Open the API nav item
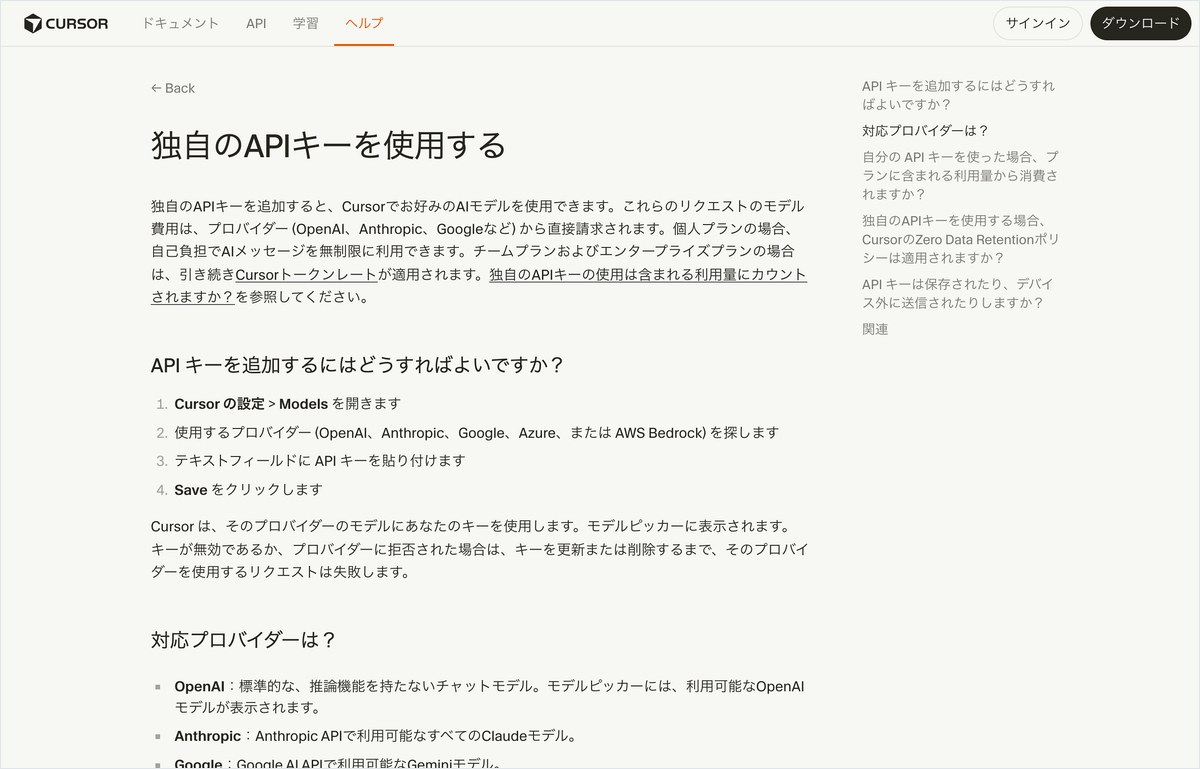Viewport: 1200px width, 769px height. tap(256, 23)
